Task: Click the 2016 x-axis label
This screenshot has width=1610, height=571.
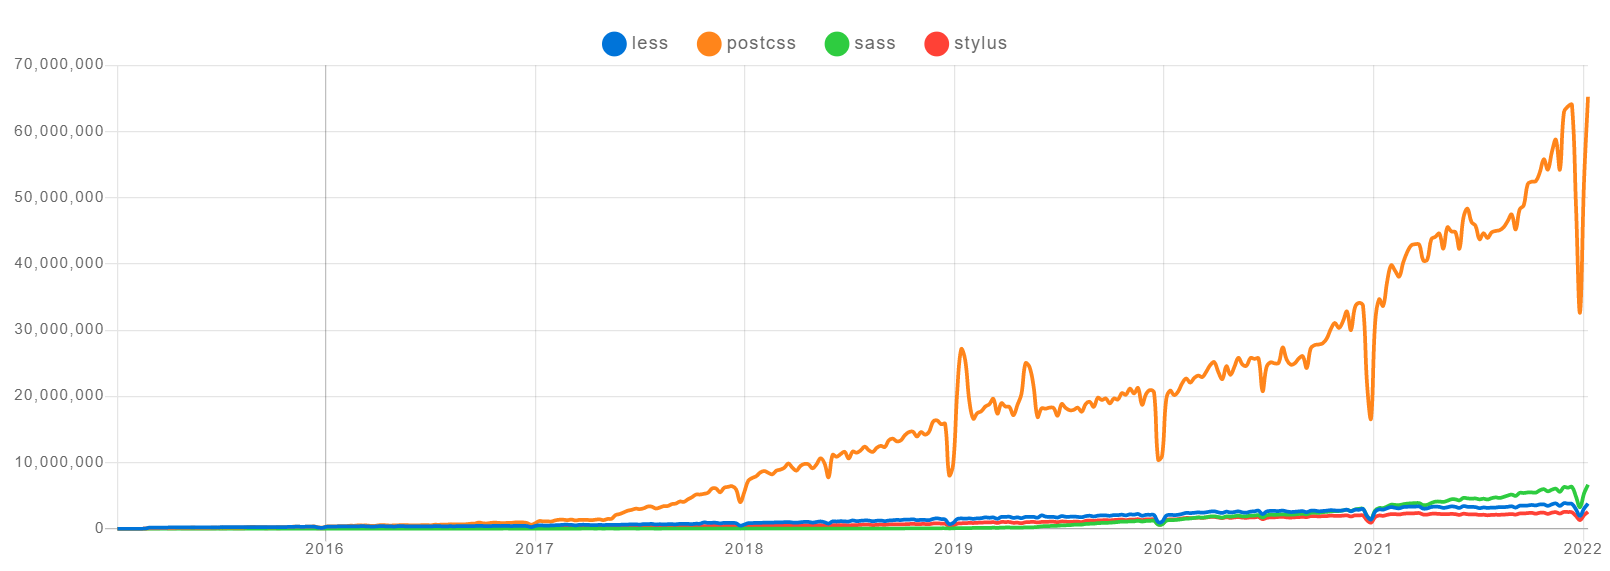Action: [325, 548]
